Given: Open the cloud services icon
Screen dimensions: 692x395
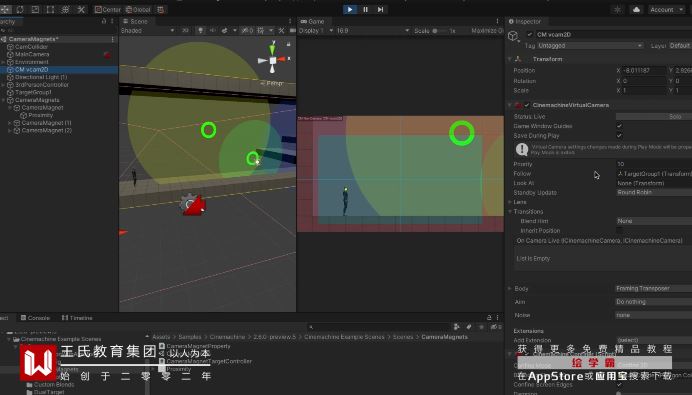Looking at the screenshot, I should tap(636, 9).
